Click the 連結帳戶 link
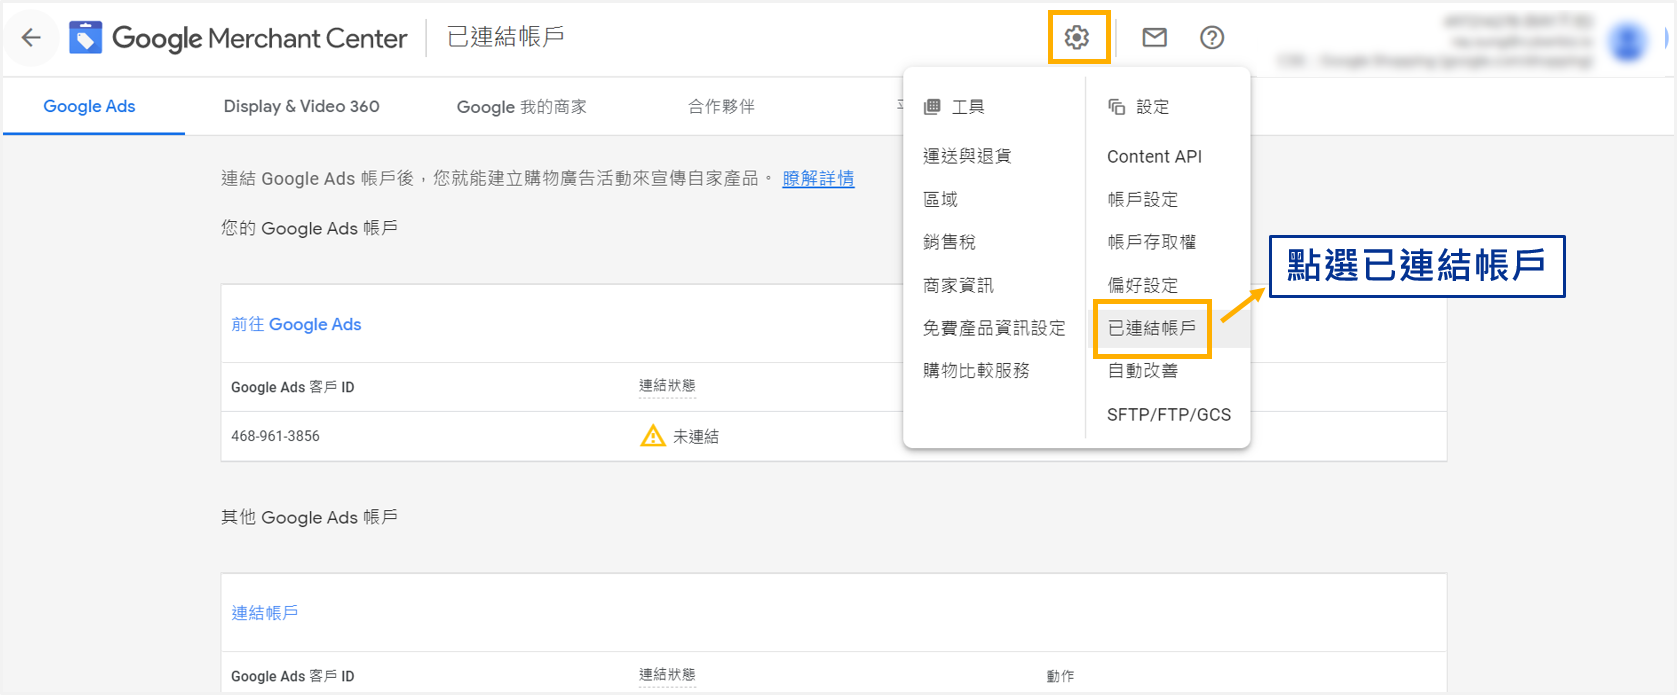Screen dimensions: 1677x695 pyautogui.click(x=265, y=613)
